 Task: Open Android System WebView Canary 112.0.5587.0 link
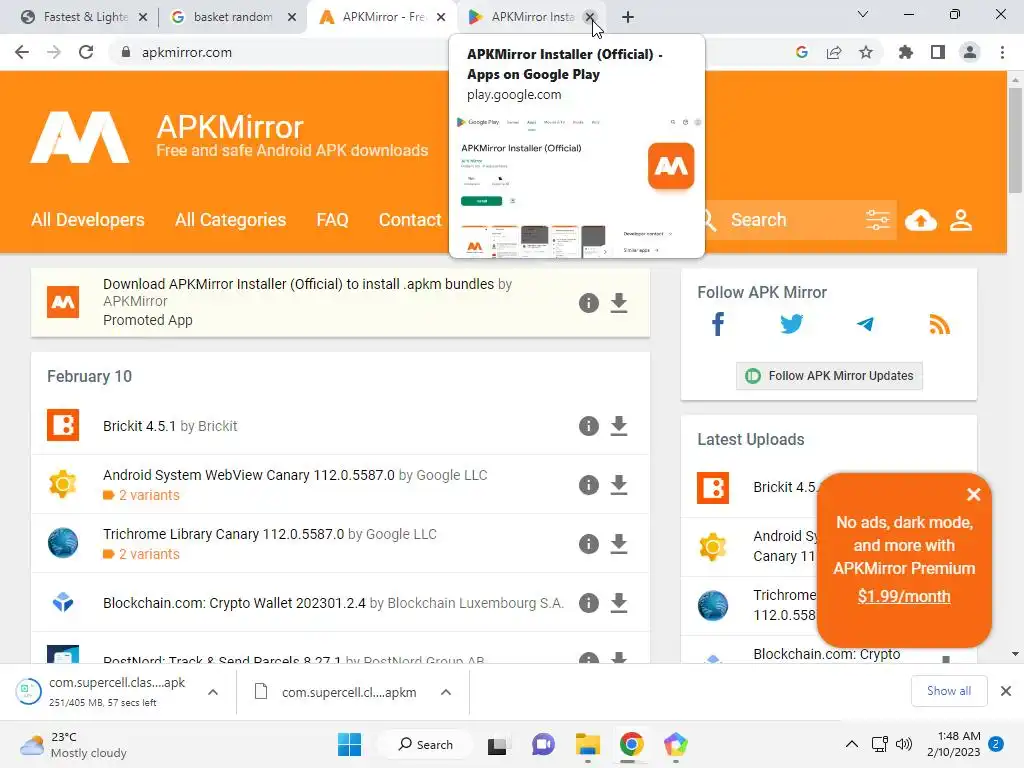[x=249, y=475]
